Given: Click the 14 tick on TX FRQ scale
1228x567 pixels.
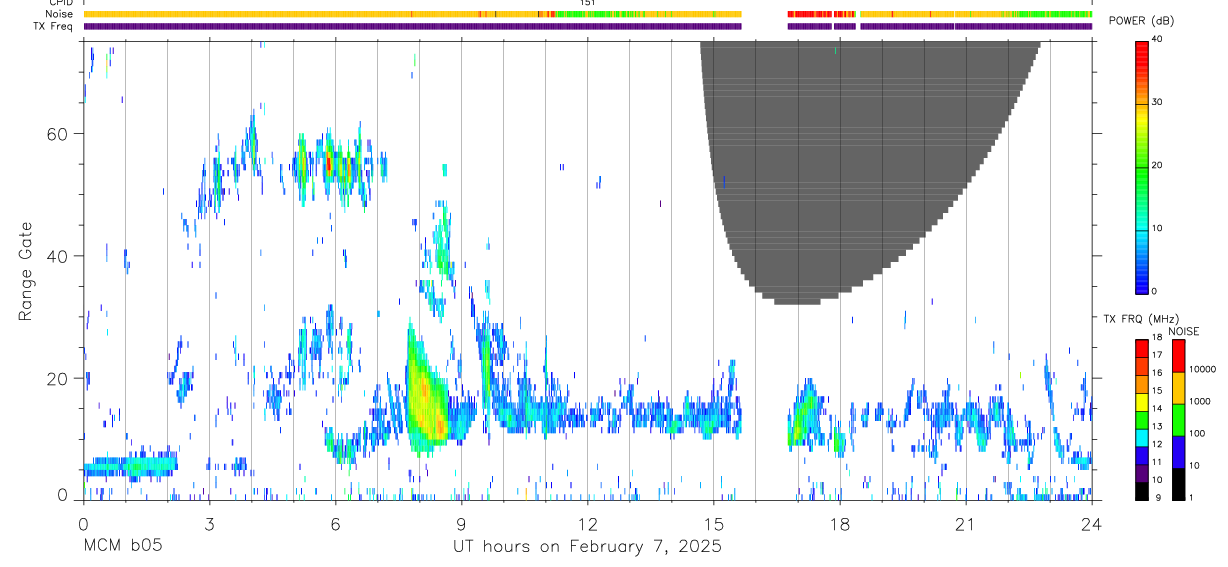Looking at the screenshot, I should pyautogui.click(x=1157, y=409).
